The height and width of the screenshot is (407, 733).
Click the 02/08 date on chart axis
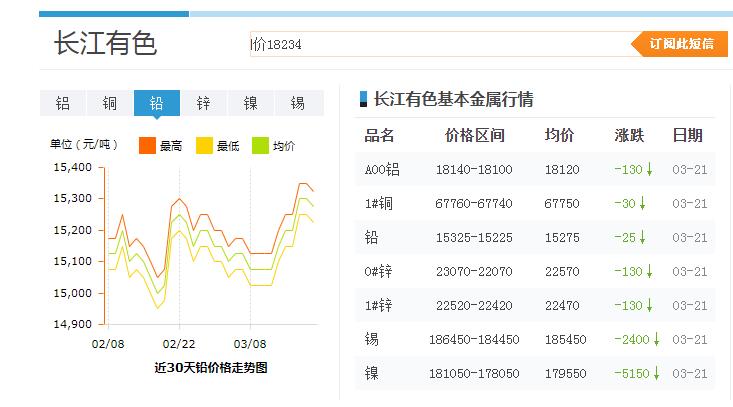click(108, 344)
